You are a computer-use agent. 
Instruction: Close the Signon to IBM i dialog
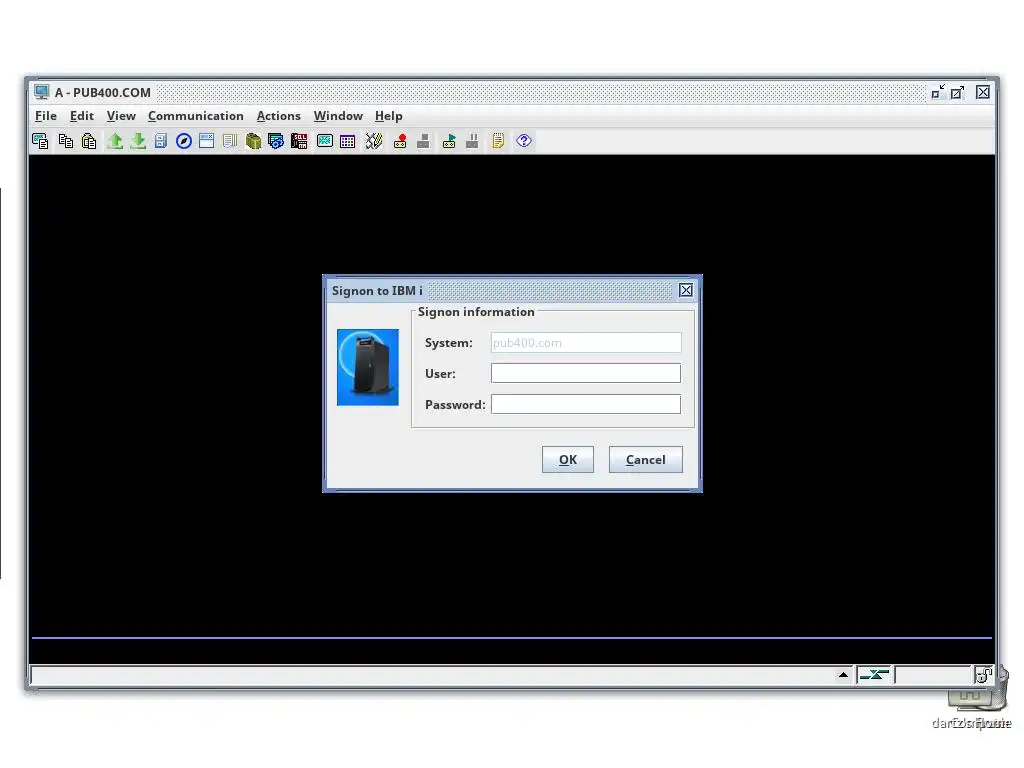point(686,291)
